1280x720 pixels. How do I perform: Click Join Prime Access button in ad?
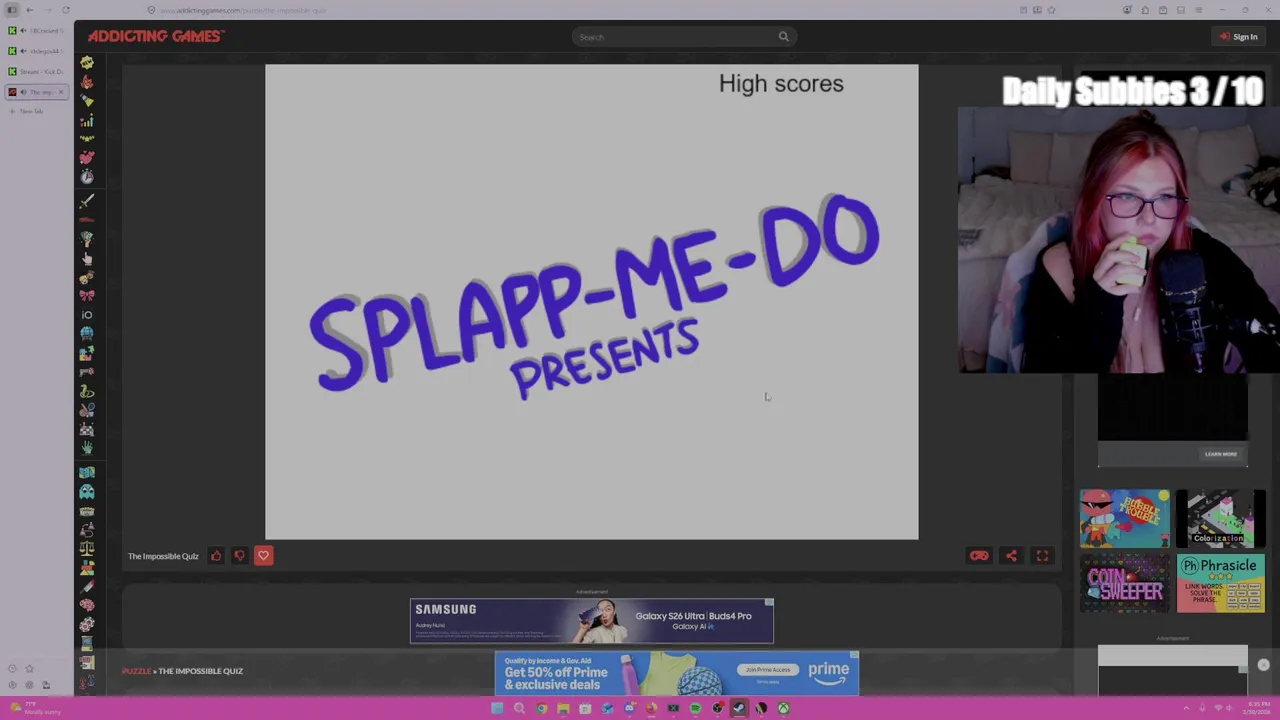[768, 670]
